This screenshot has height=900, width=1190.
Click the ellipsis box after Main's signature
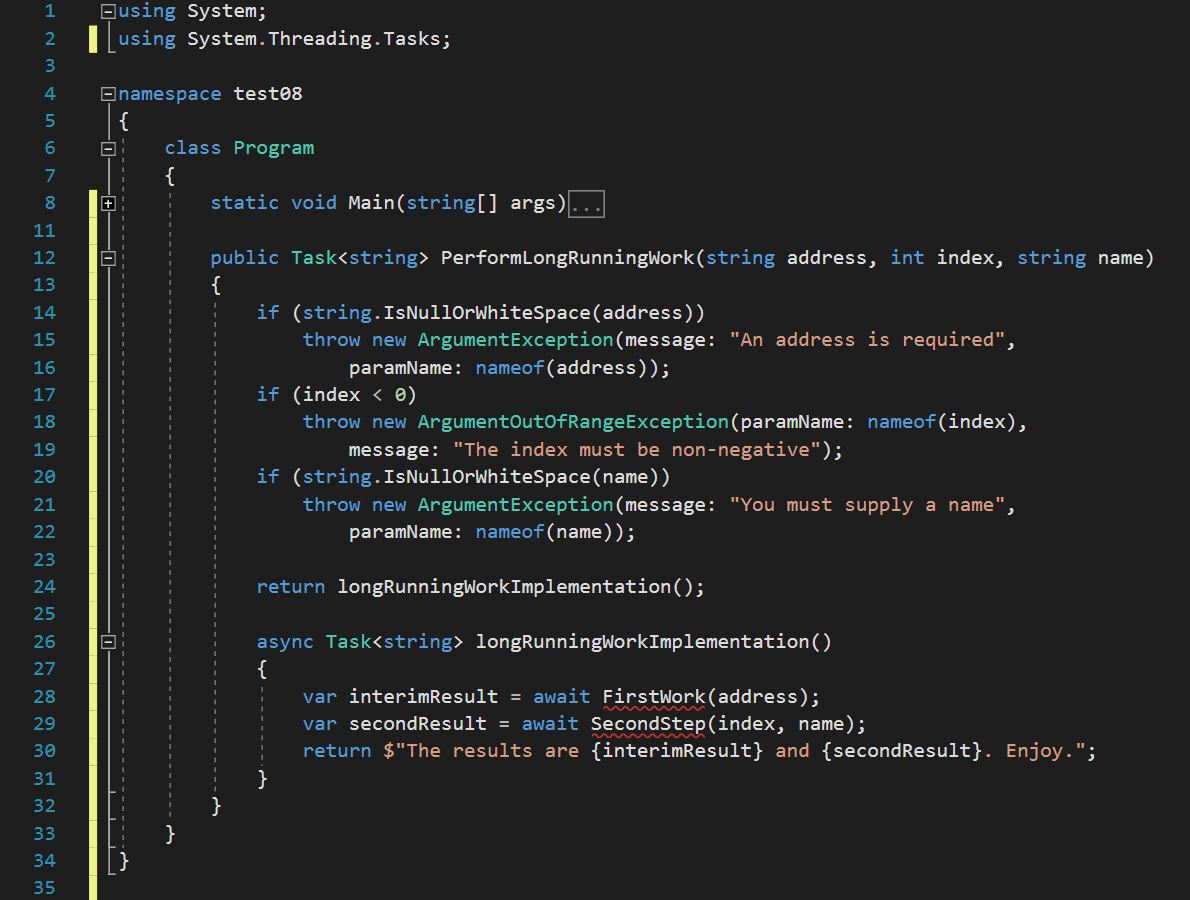[x=586, y=203]
